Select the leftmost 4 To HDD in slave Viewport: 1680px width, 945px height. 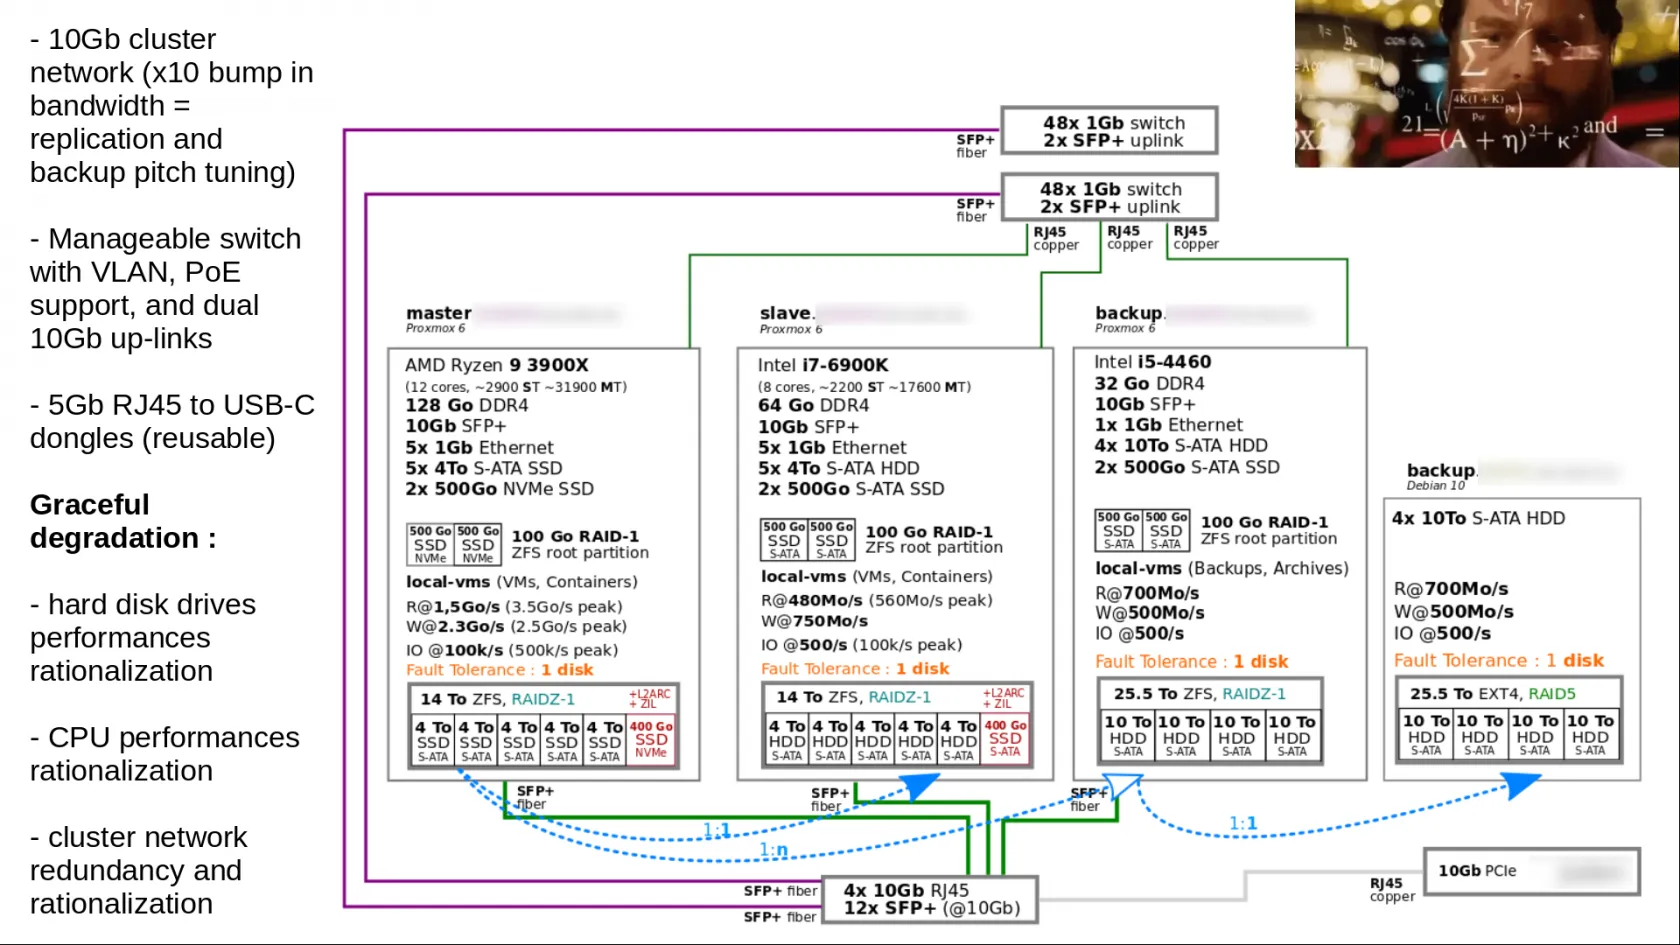click(787, 740)
